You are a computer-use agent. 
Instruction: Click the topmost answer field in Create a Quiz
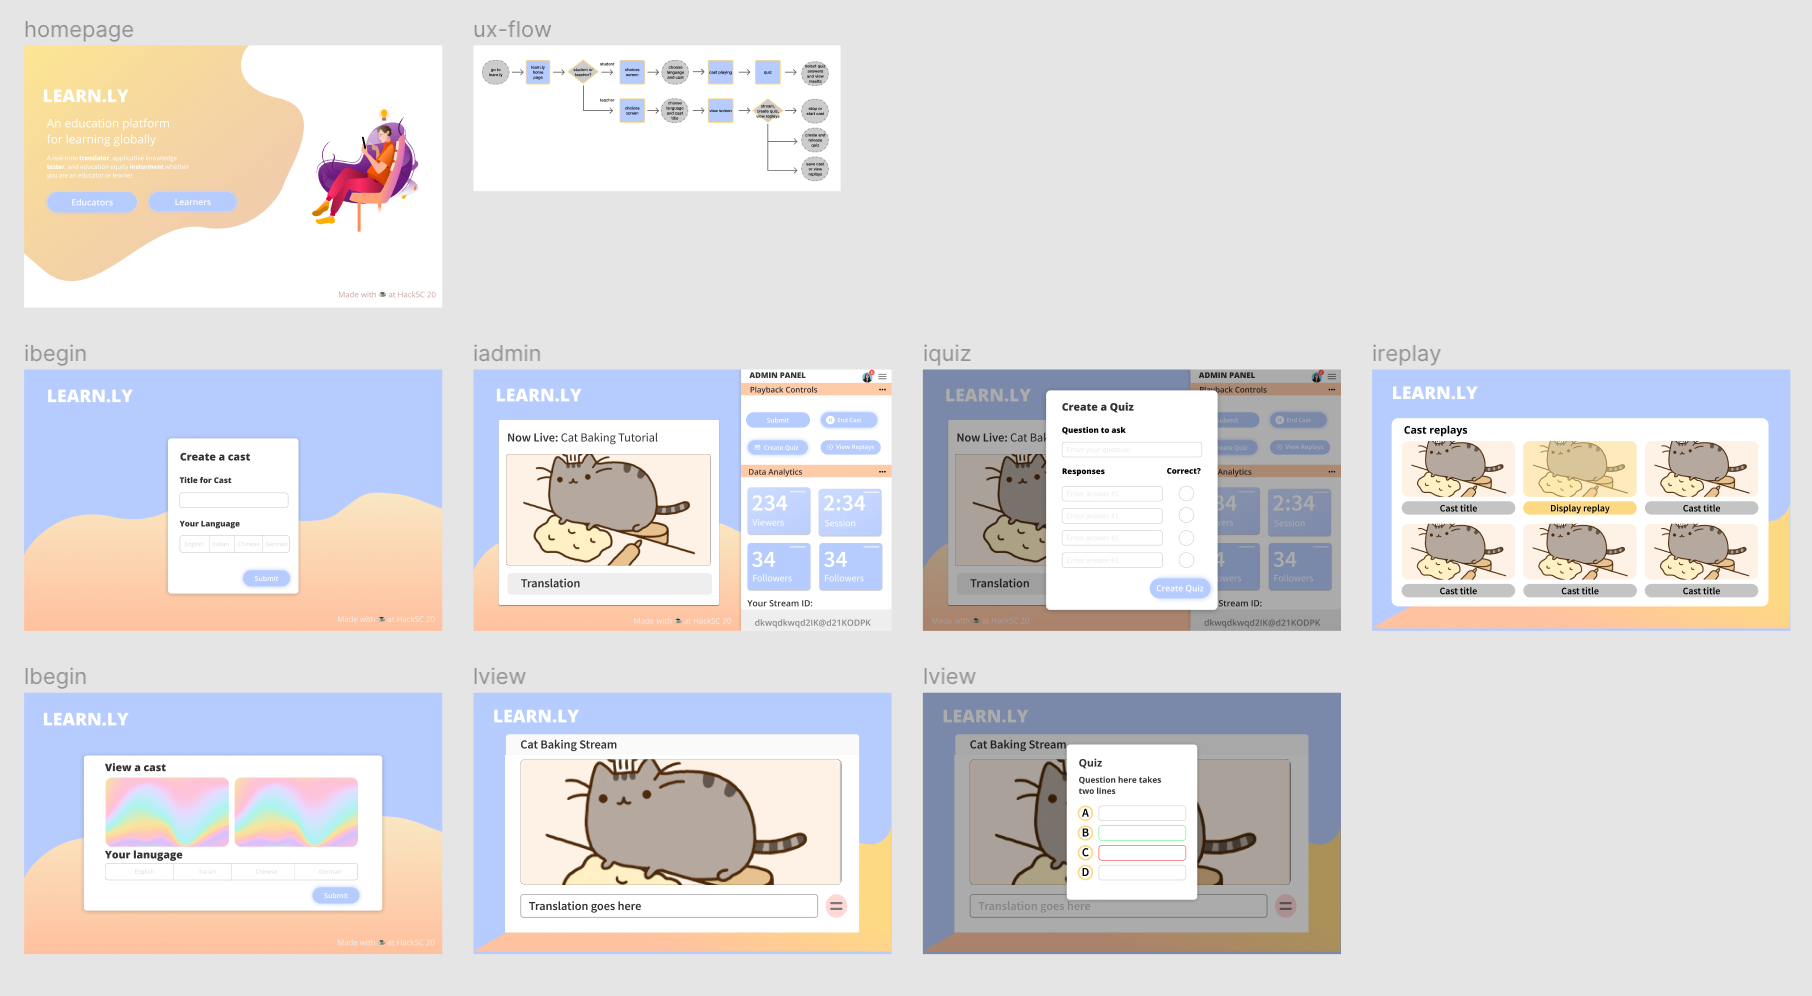1112,494
